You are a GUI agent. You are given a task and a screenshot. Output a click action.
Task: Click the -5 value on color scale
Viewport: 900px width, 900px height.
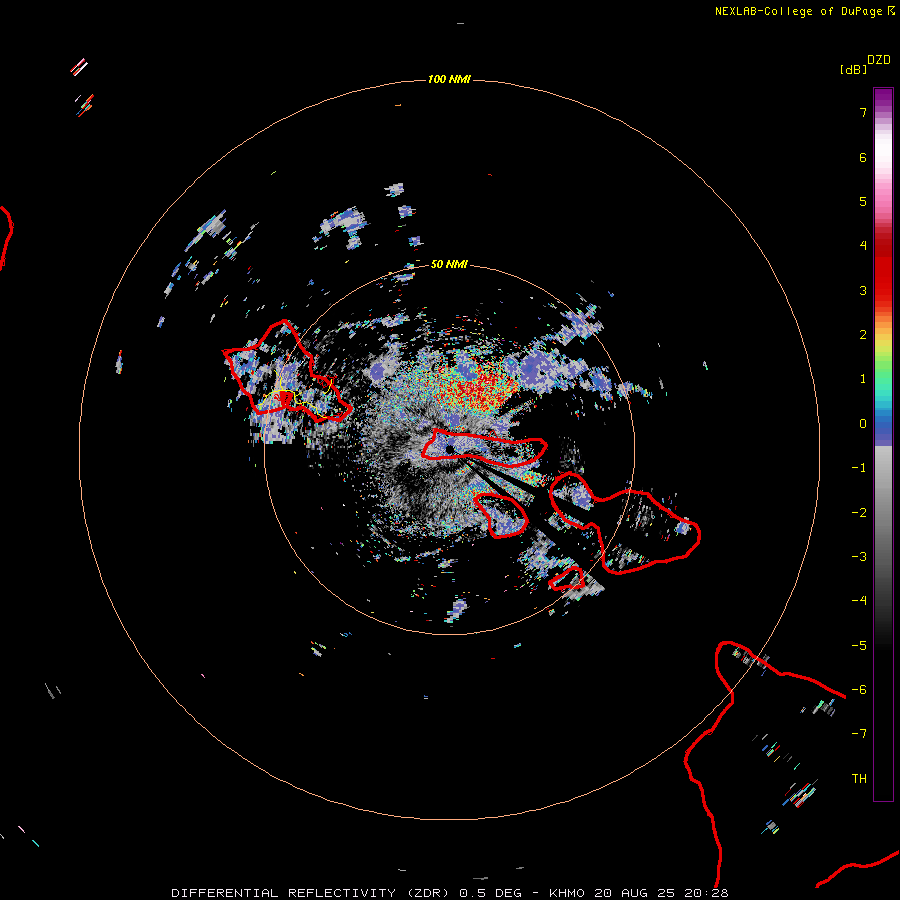pos(859,646)
